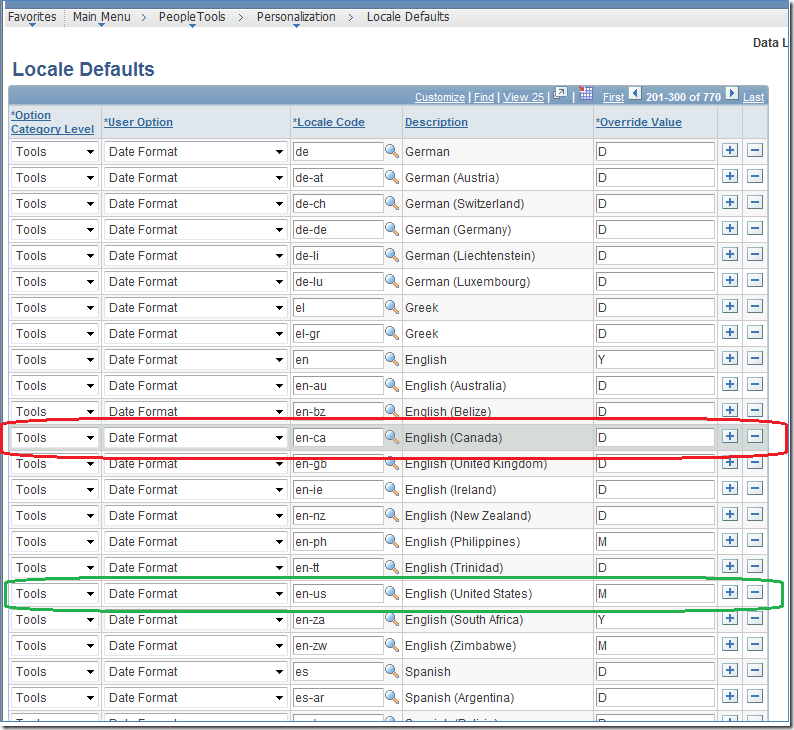Open grid in new window icon

561,96
